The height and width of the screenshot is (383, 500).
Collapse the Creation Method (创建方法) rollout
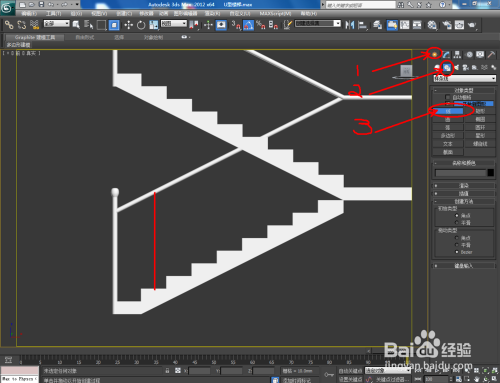click(464, 201)
